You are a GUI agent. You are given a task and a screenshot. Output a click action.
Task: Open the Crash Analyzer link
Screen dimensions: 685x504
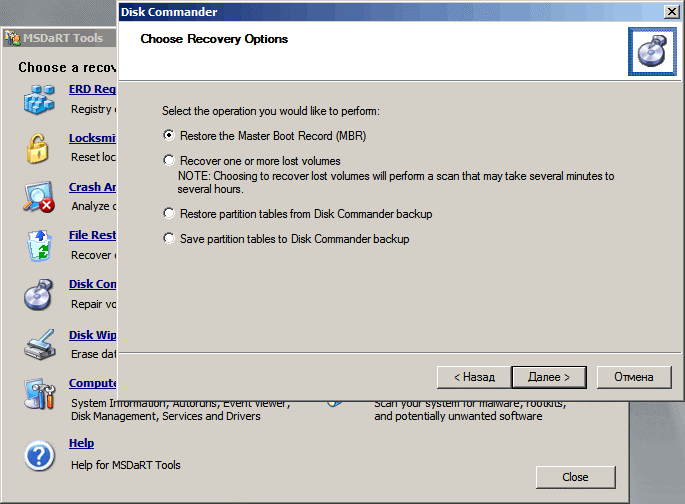[x=92, y=187]
